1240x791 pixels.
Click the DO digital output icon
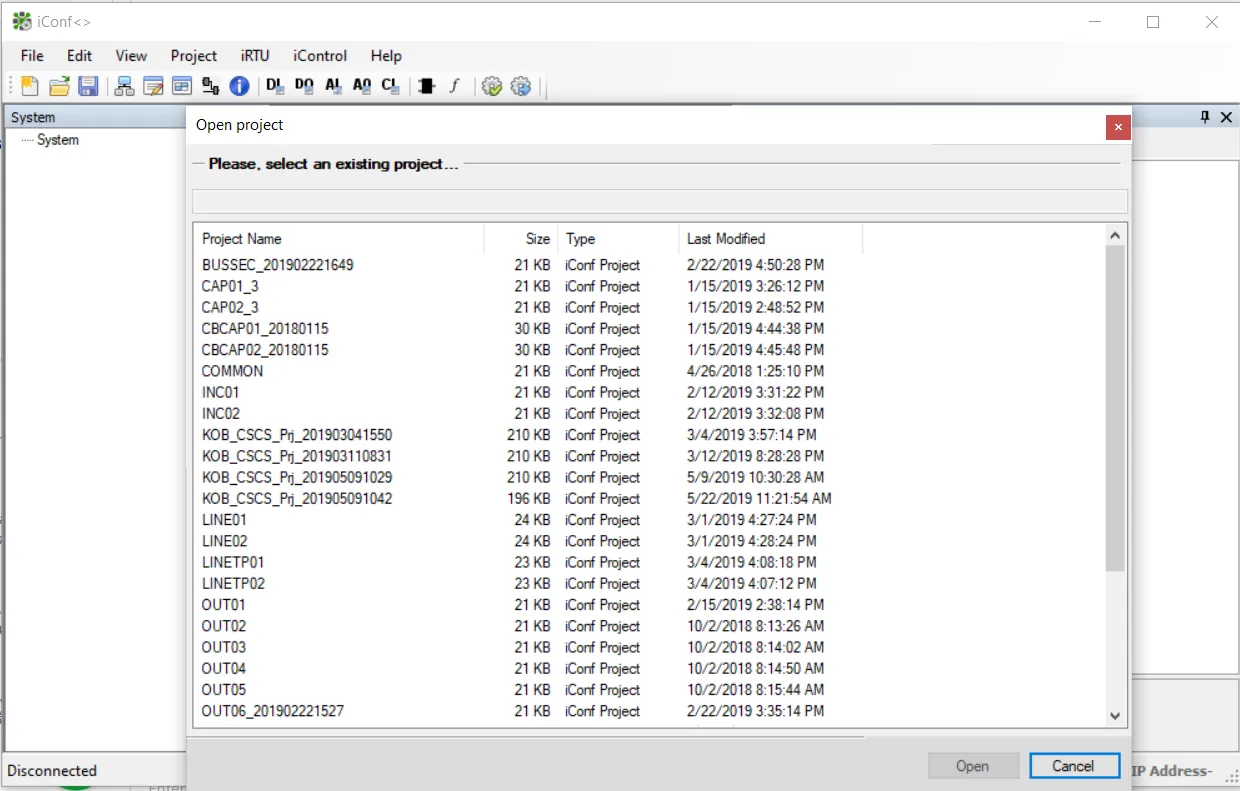coord(304,86)
